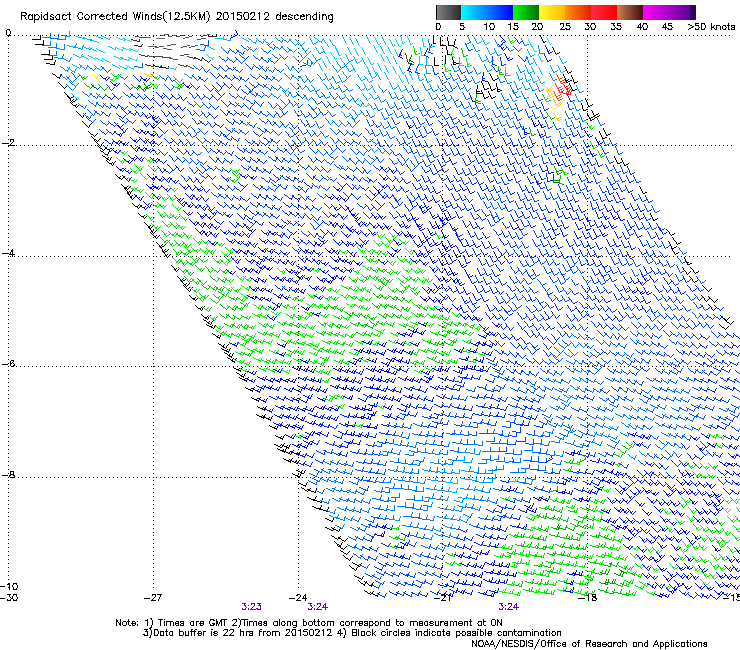Click the legend tick label '25'

(565, 26)
